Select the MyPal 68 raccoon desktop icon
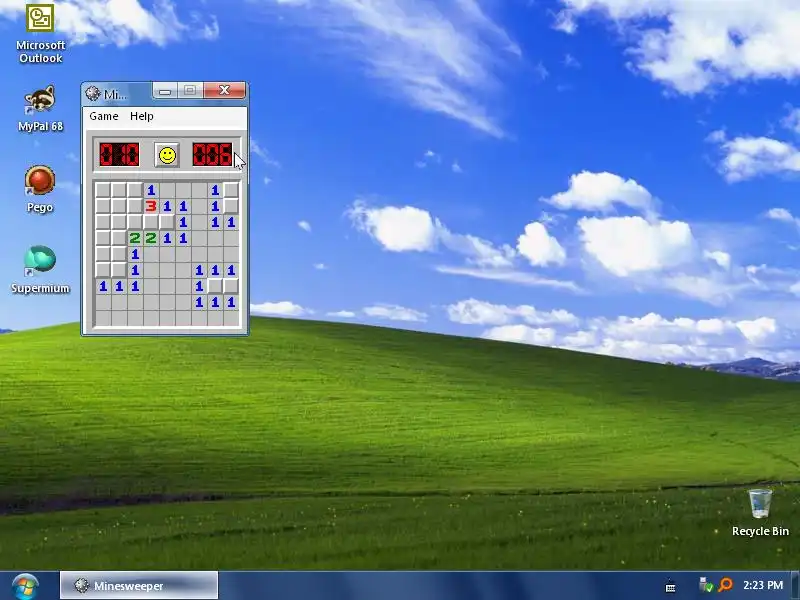 40,109
